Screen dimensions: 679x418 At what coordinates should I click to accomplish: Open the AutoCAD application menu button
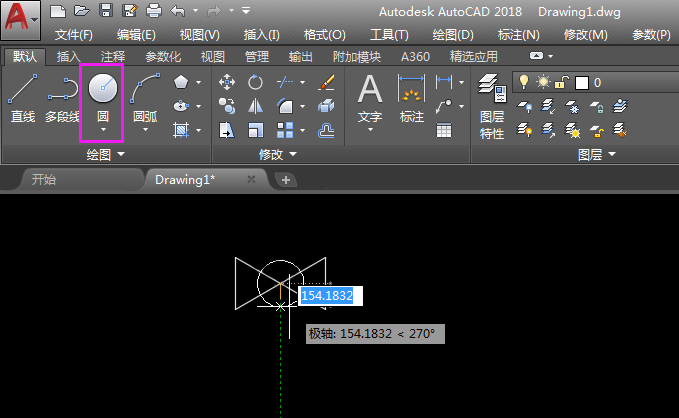pyautogui.click(x=20, y=19)
